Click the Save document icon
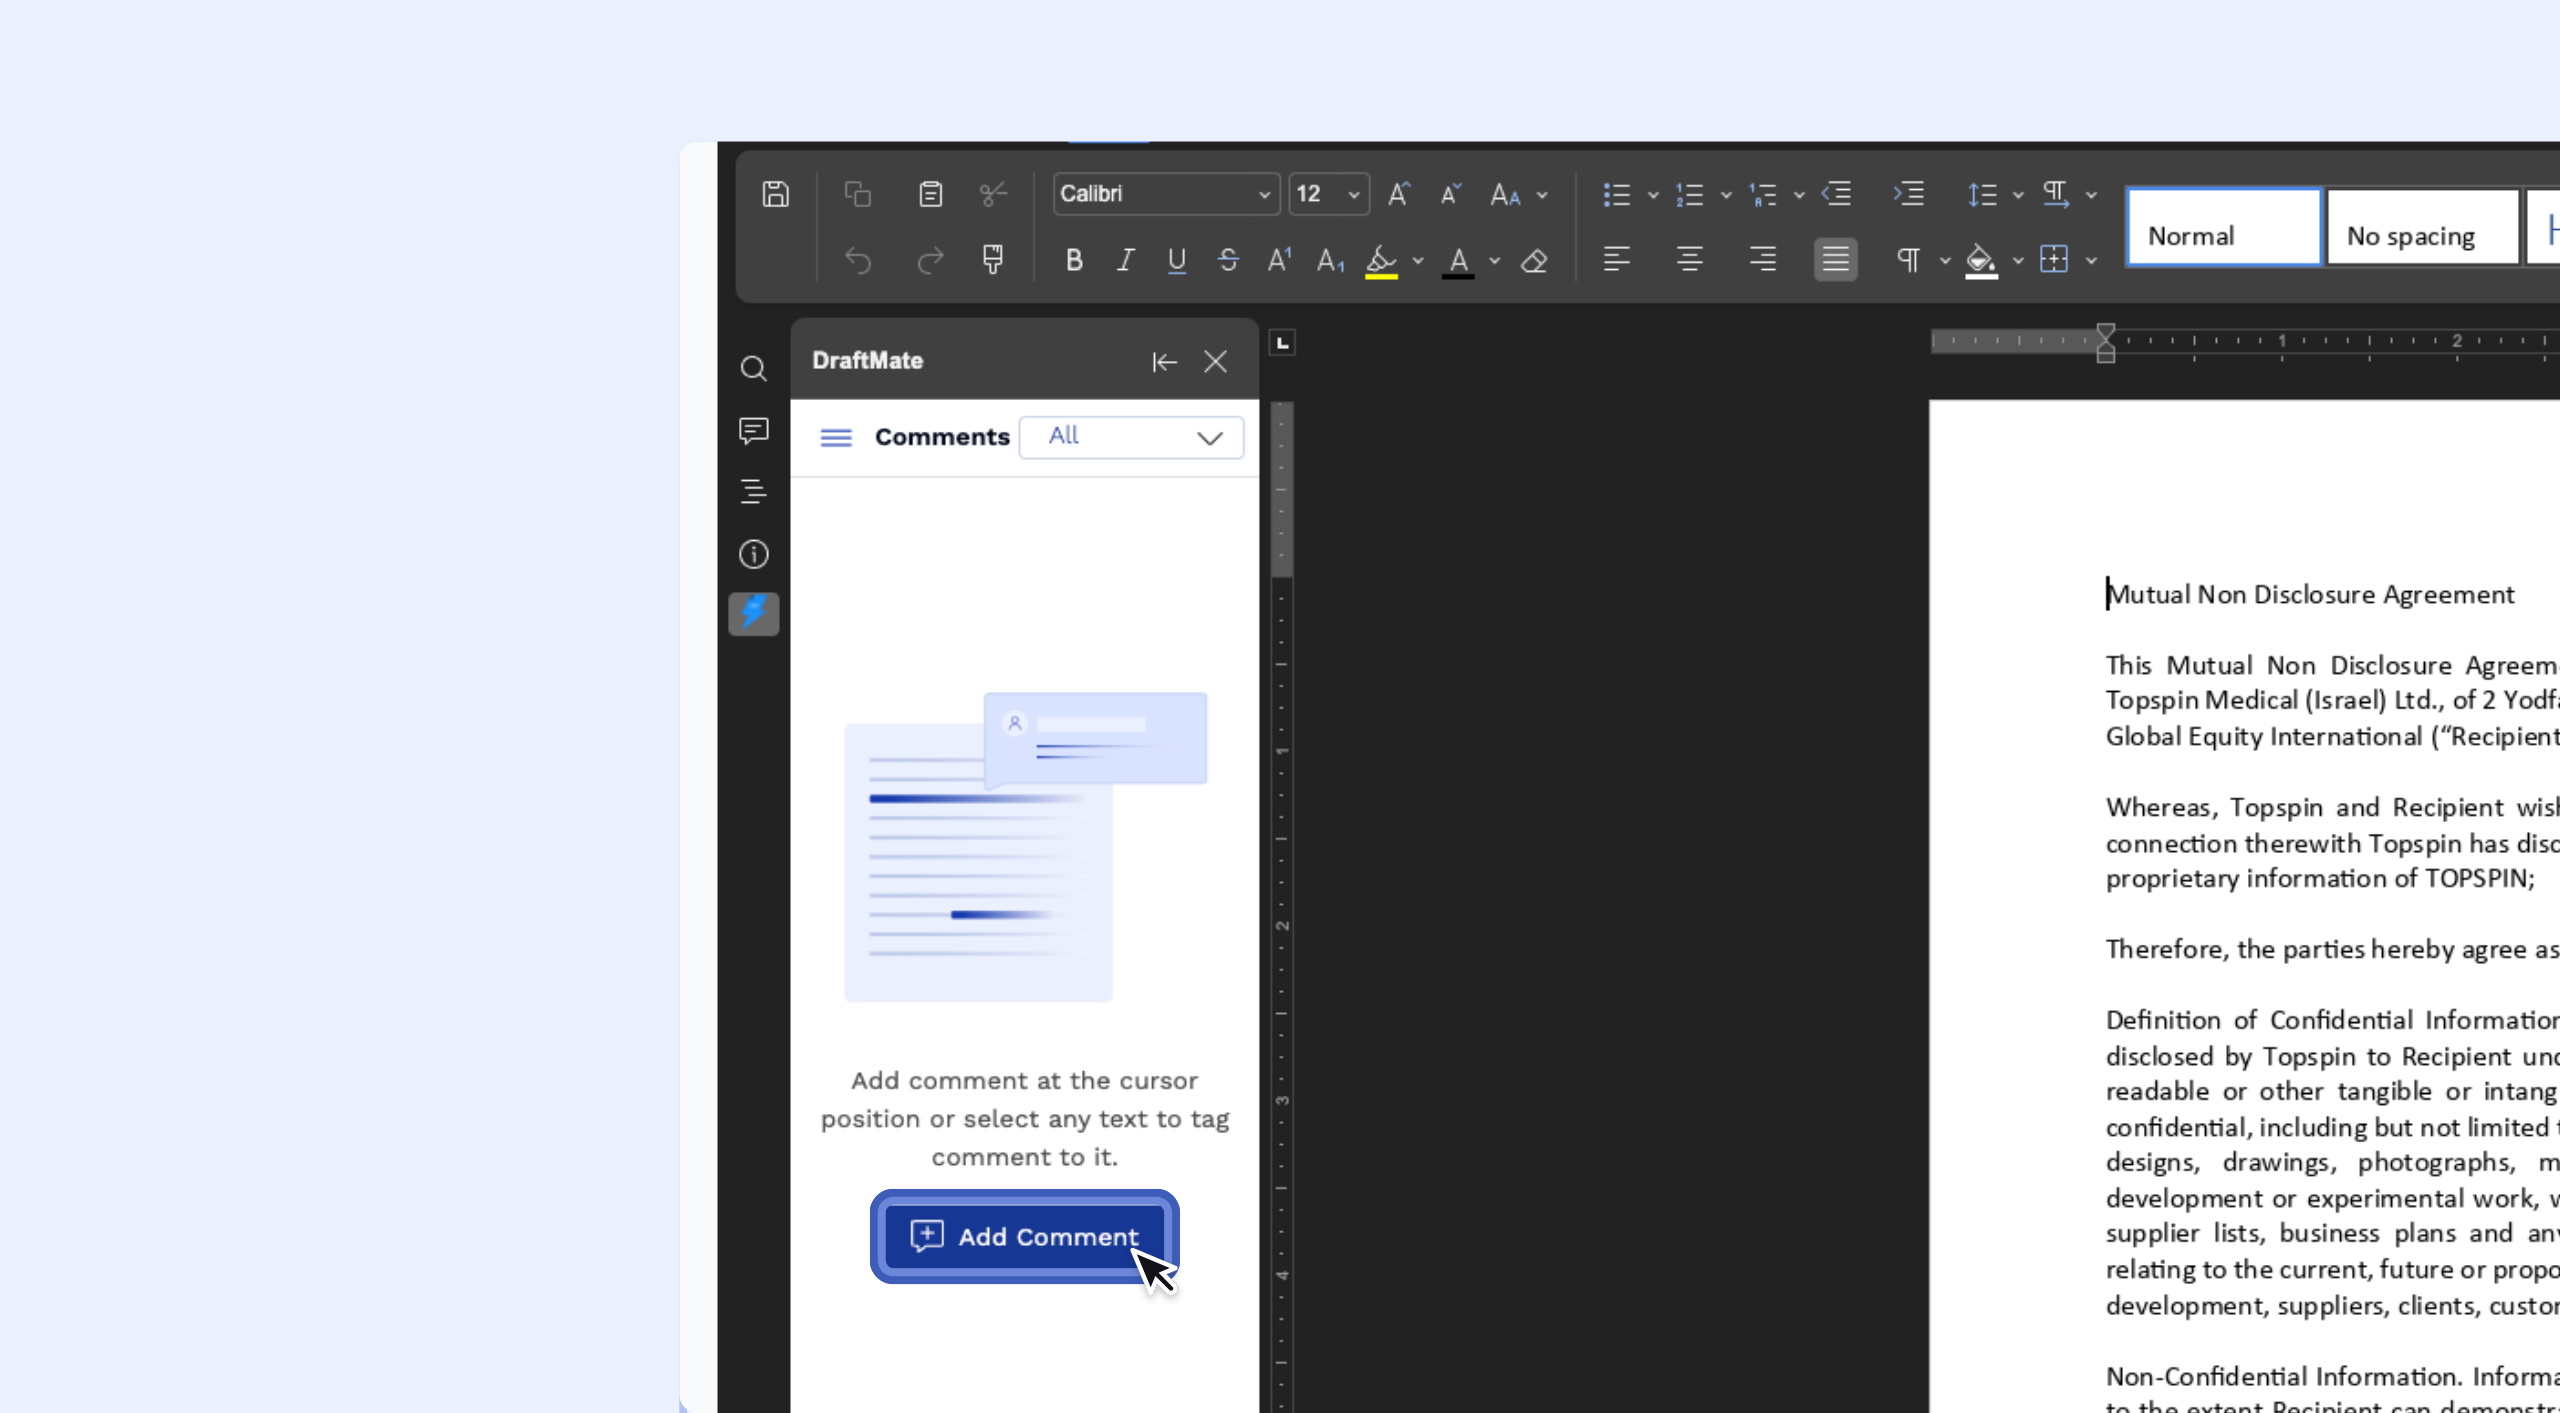Screen dimensions: 2560x1413 tap(775, 194)
